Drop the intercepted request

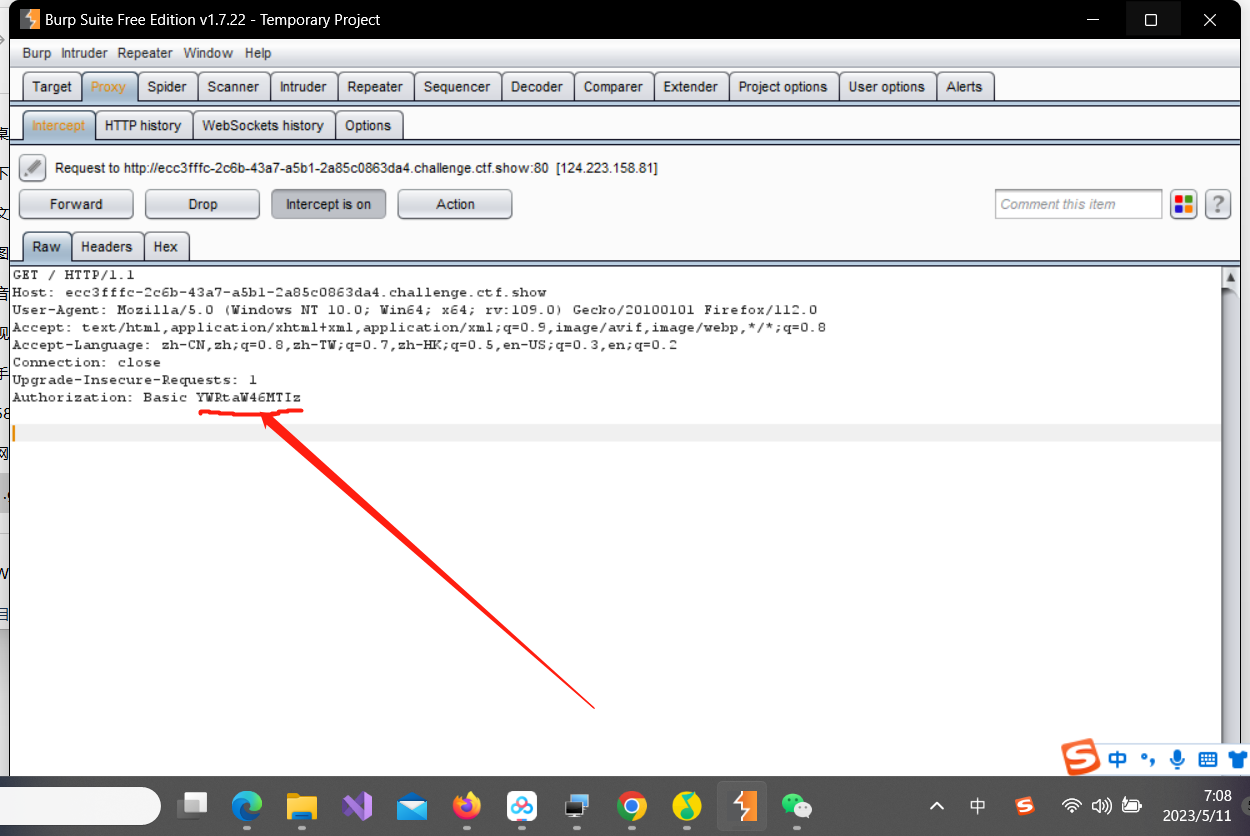(202, 204)
